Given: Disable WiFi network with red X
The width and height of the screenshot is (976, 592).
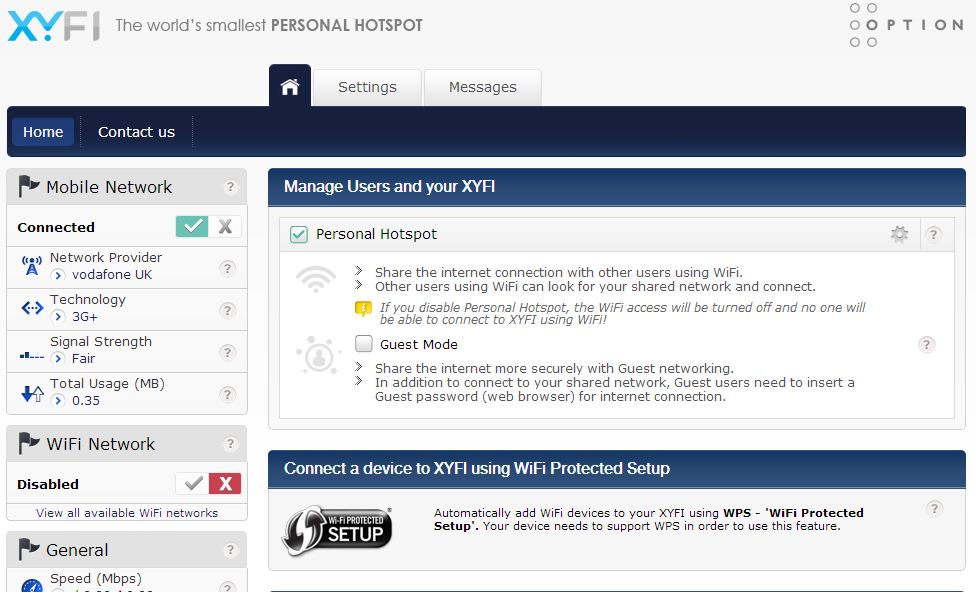Looking at the screenshot, I should [225, 484].
